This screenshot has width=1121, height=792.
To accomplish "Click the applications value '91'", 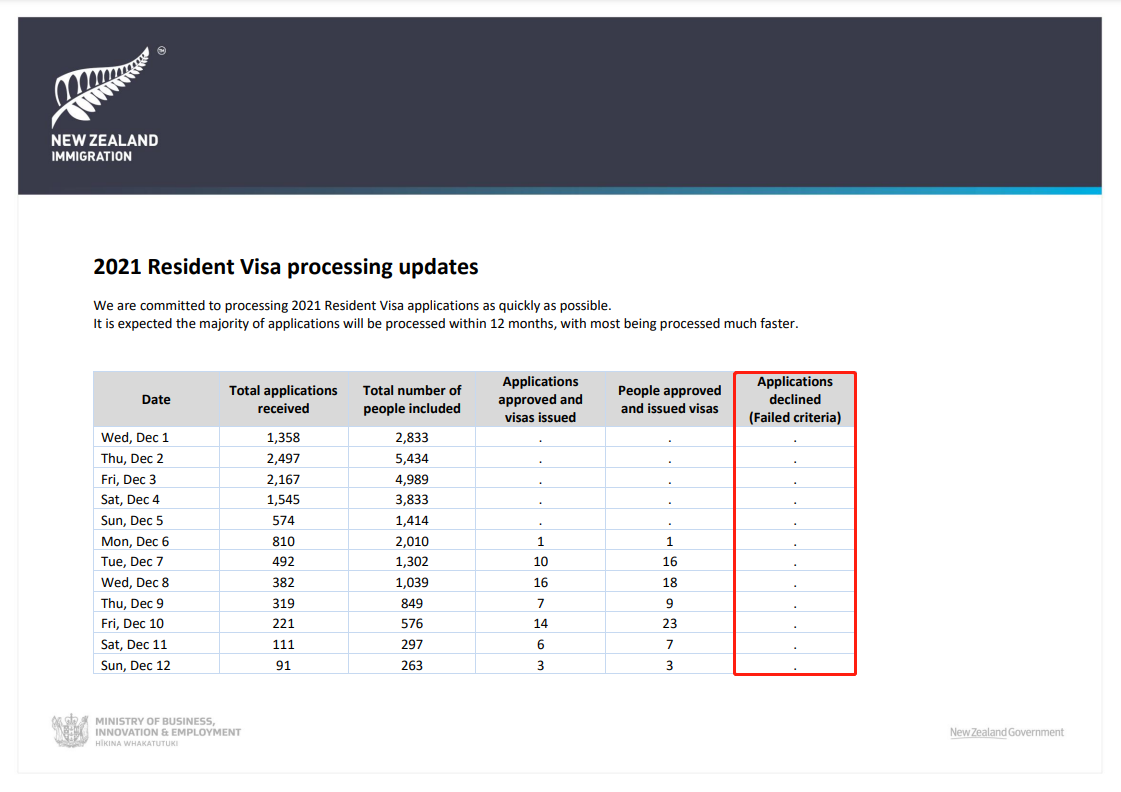I will pyautogui.click(x=283, y=665).
